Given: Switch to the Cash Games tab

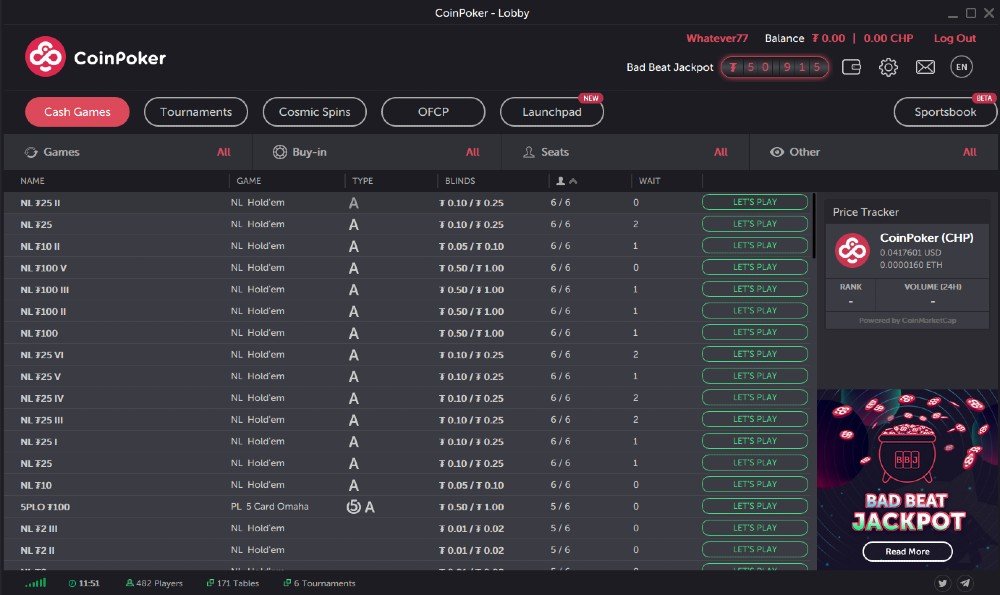Looking at the screenshot, I should tap(77, 112).
